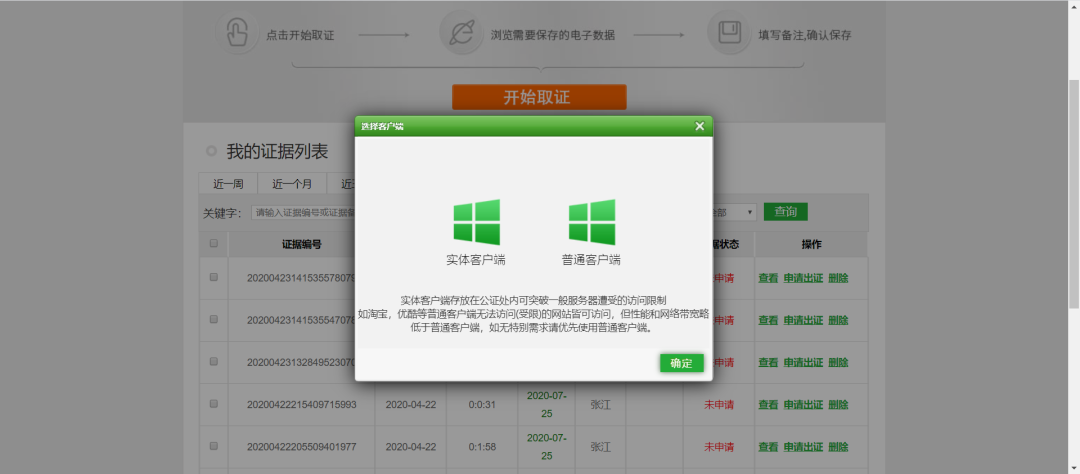Click 删除 in the third evidence row
The width and height of the screenshot is (1080, 474).
838,362
